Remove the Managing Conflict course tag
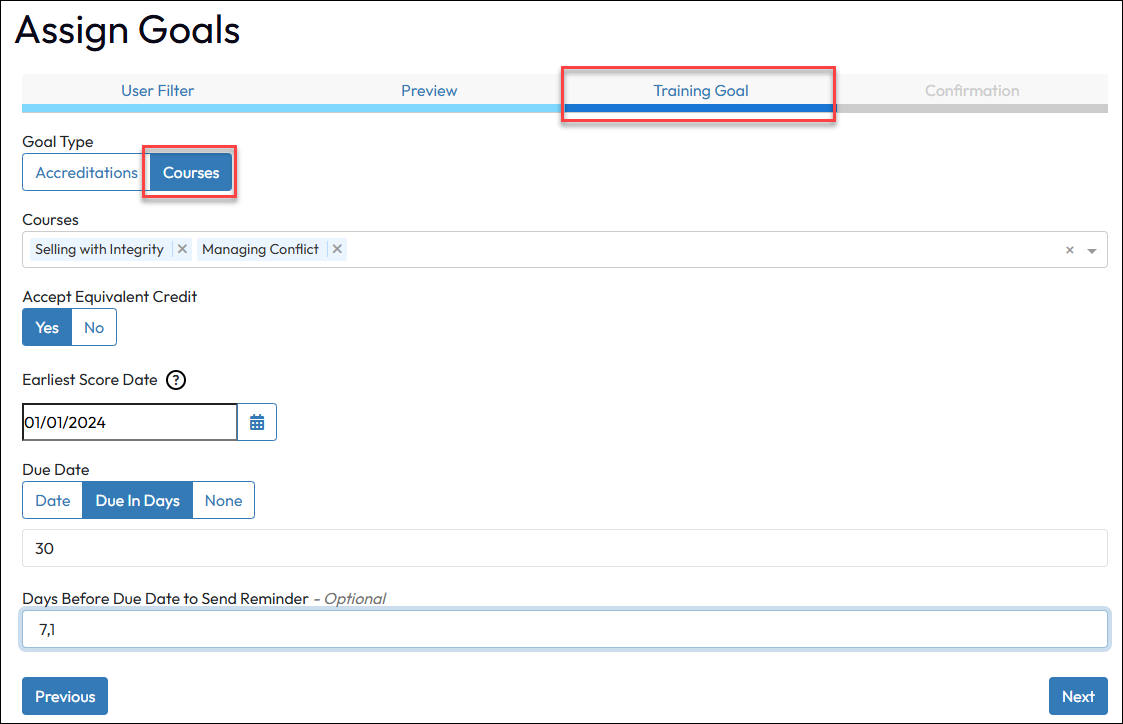This screenshot has width=1123, height=724. pyautogui.click(x=337, y=249)
